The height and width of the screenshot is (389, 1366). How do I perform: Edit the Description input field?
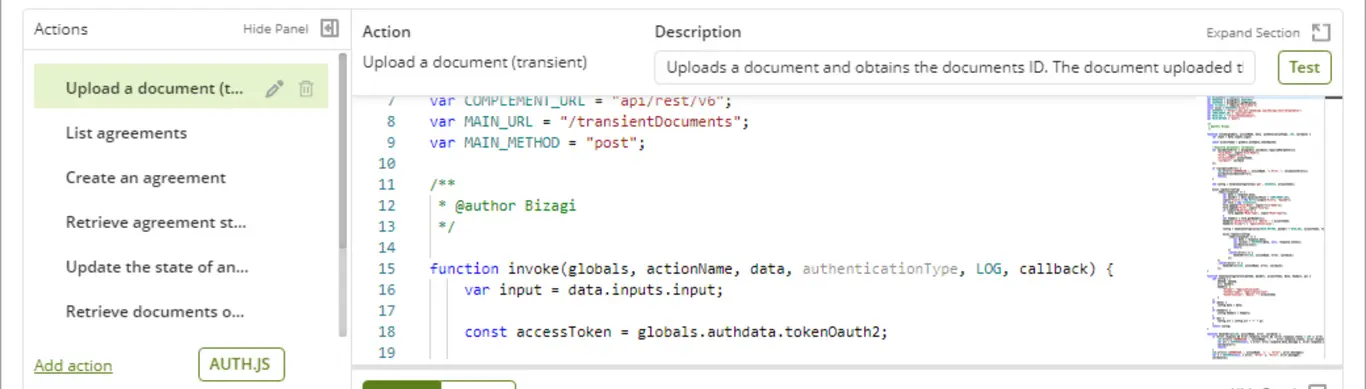(x=955, y=68)
